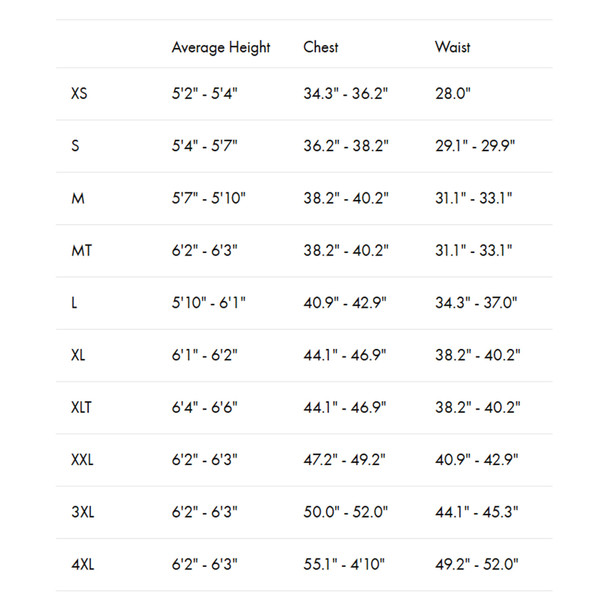Click the XXL chest range 47.2" - 49.2"

pyautogui.click(x=344, y=460)
